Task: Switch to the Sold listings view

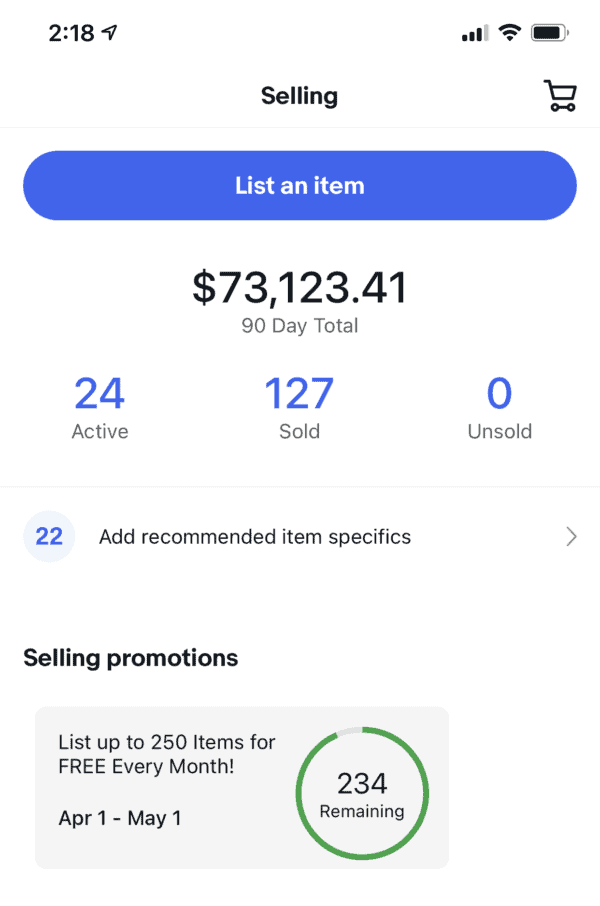Action: (x=299, y=404)
